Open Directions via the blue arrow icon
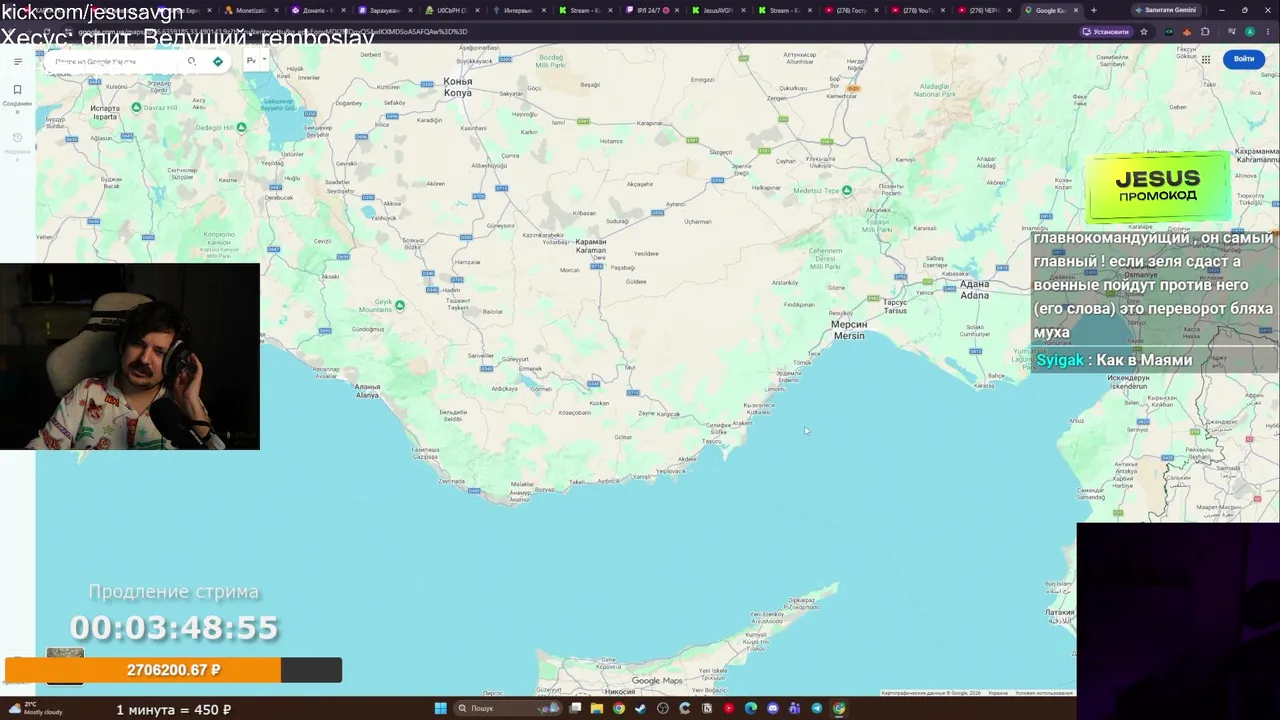Screen dimensions: 1280x720 pyautogui.click(x=218, y=62)
